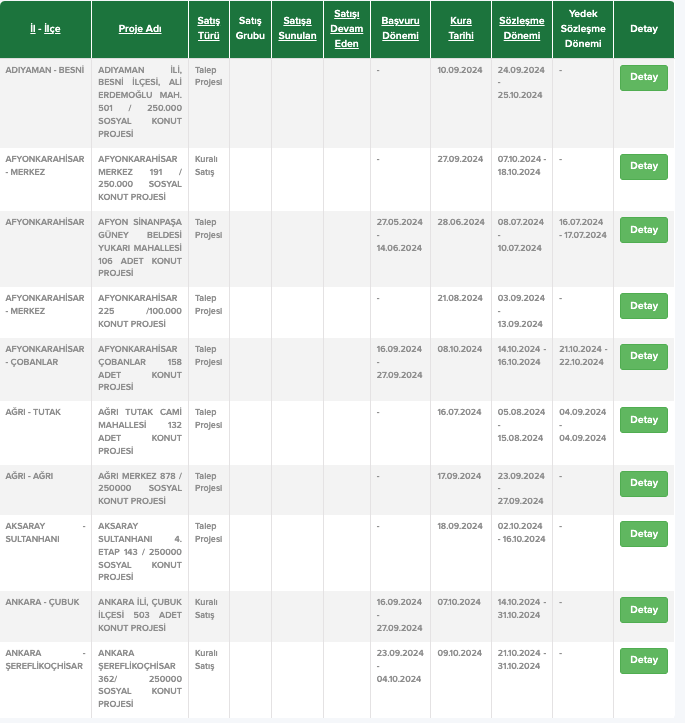This screenshot has height=723, width=685.
Task: Sort by Satışı Devam Eden header
Action: click(x=347, y=29)
